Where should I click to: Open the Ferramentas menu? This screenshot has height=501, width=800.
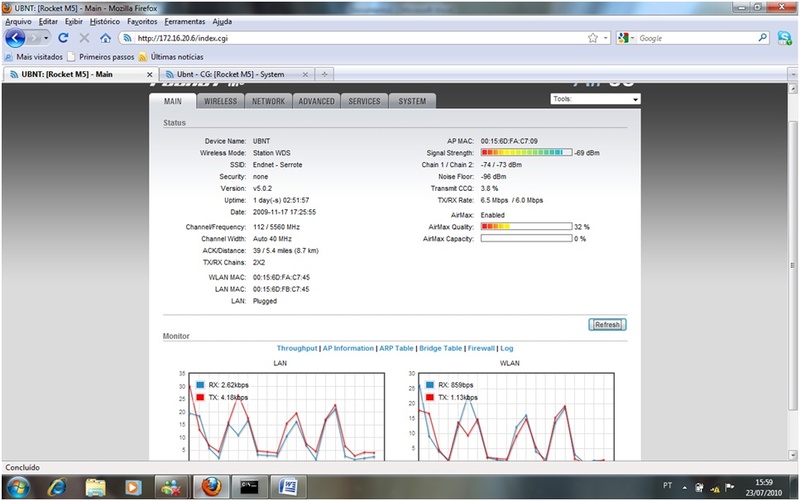tap(185, 21)
